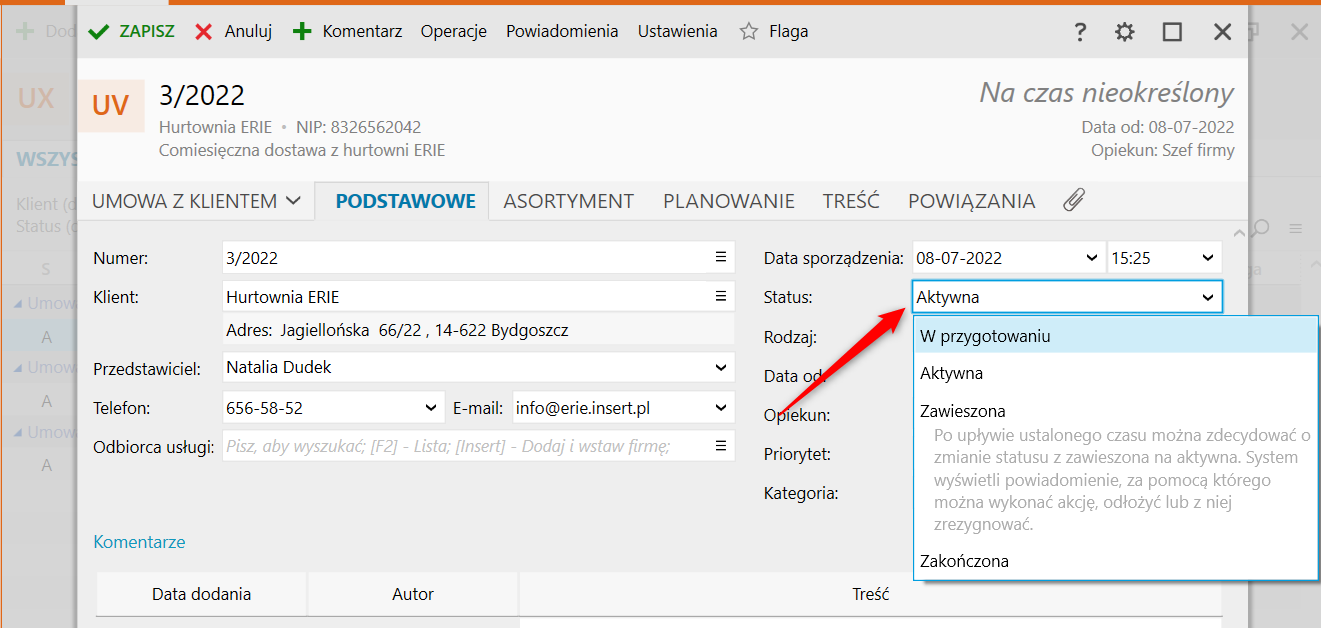Screen dimensions: 1321x628
Task: Switch to the POWIĄZANIA tab
Action: tap(971, 201)
